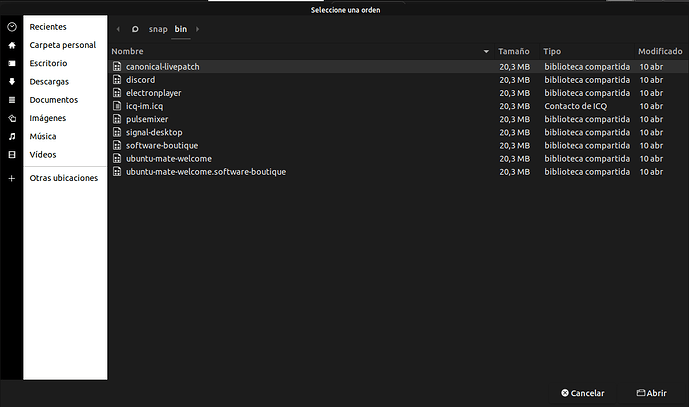
Task: Click the discord file icon
Action: 117,79
